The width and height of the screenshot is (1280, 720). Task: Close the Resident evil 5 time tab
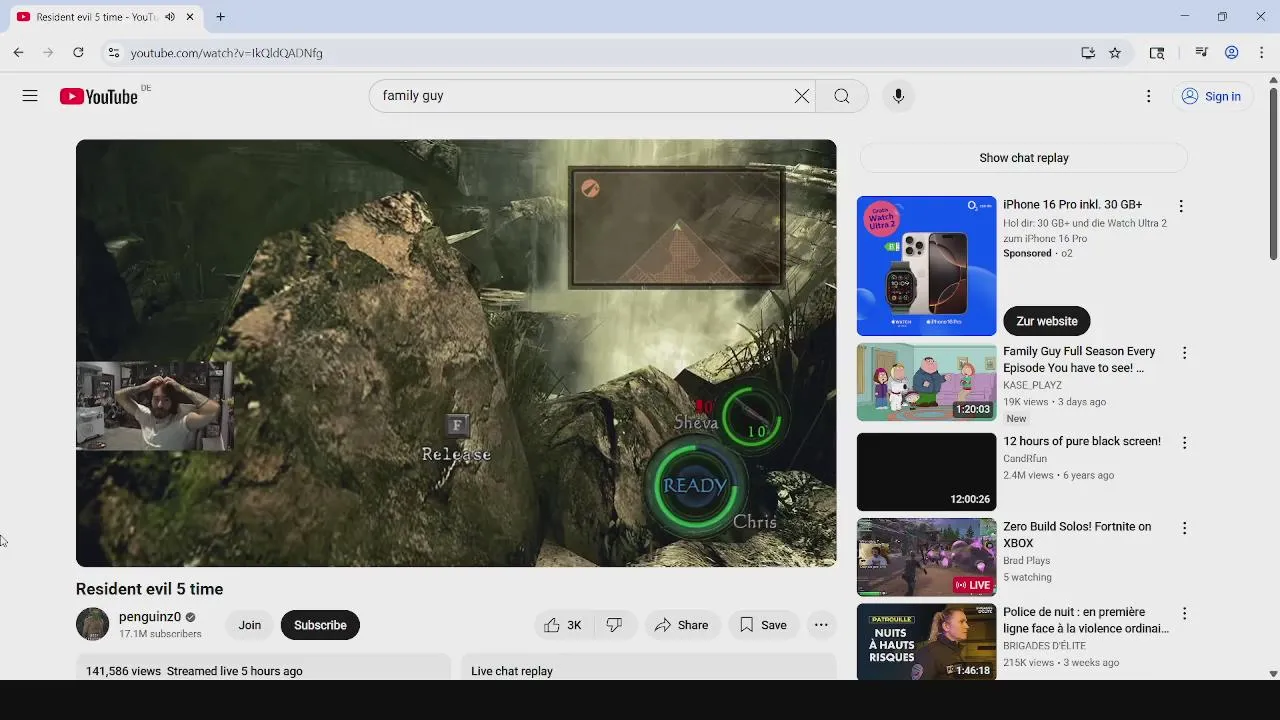[190, 17]
